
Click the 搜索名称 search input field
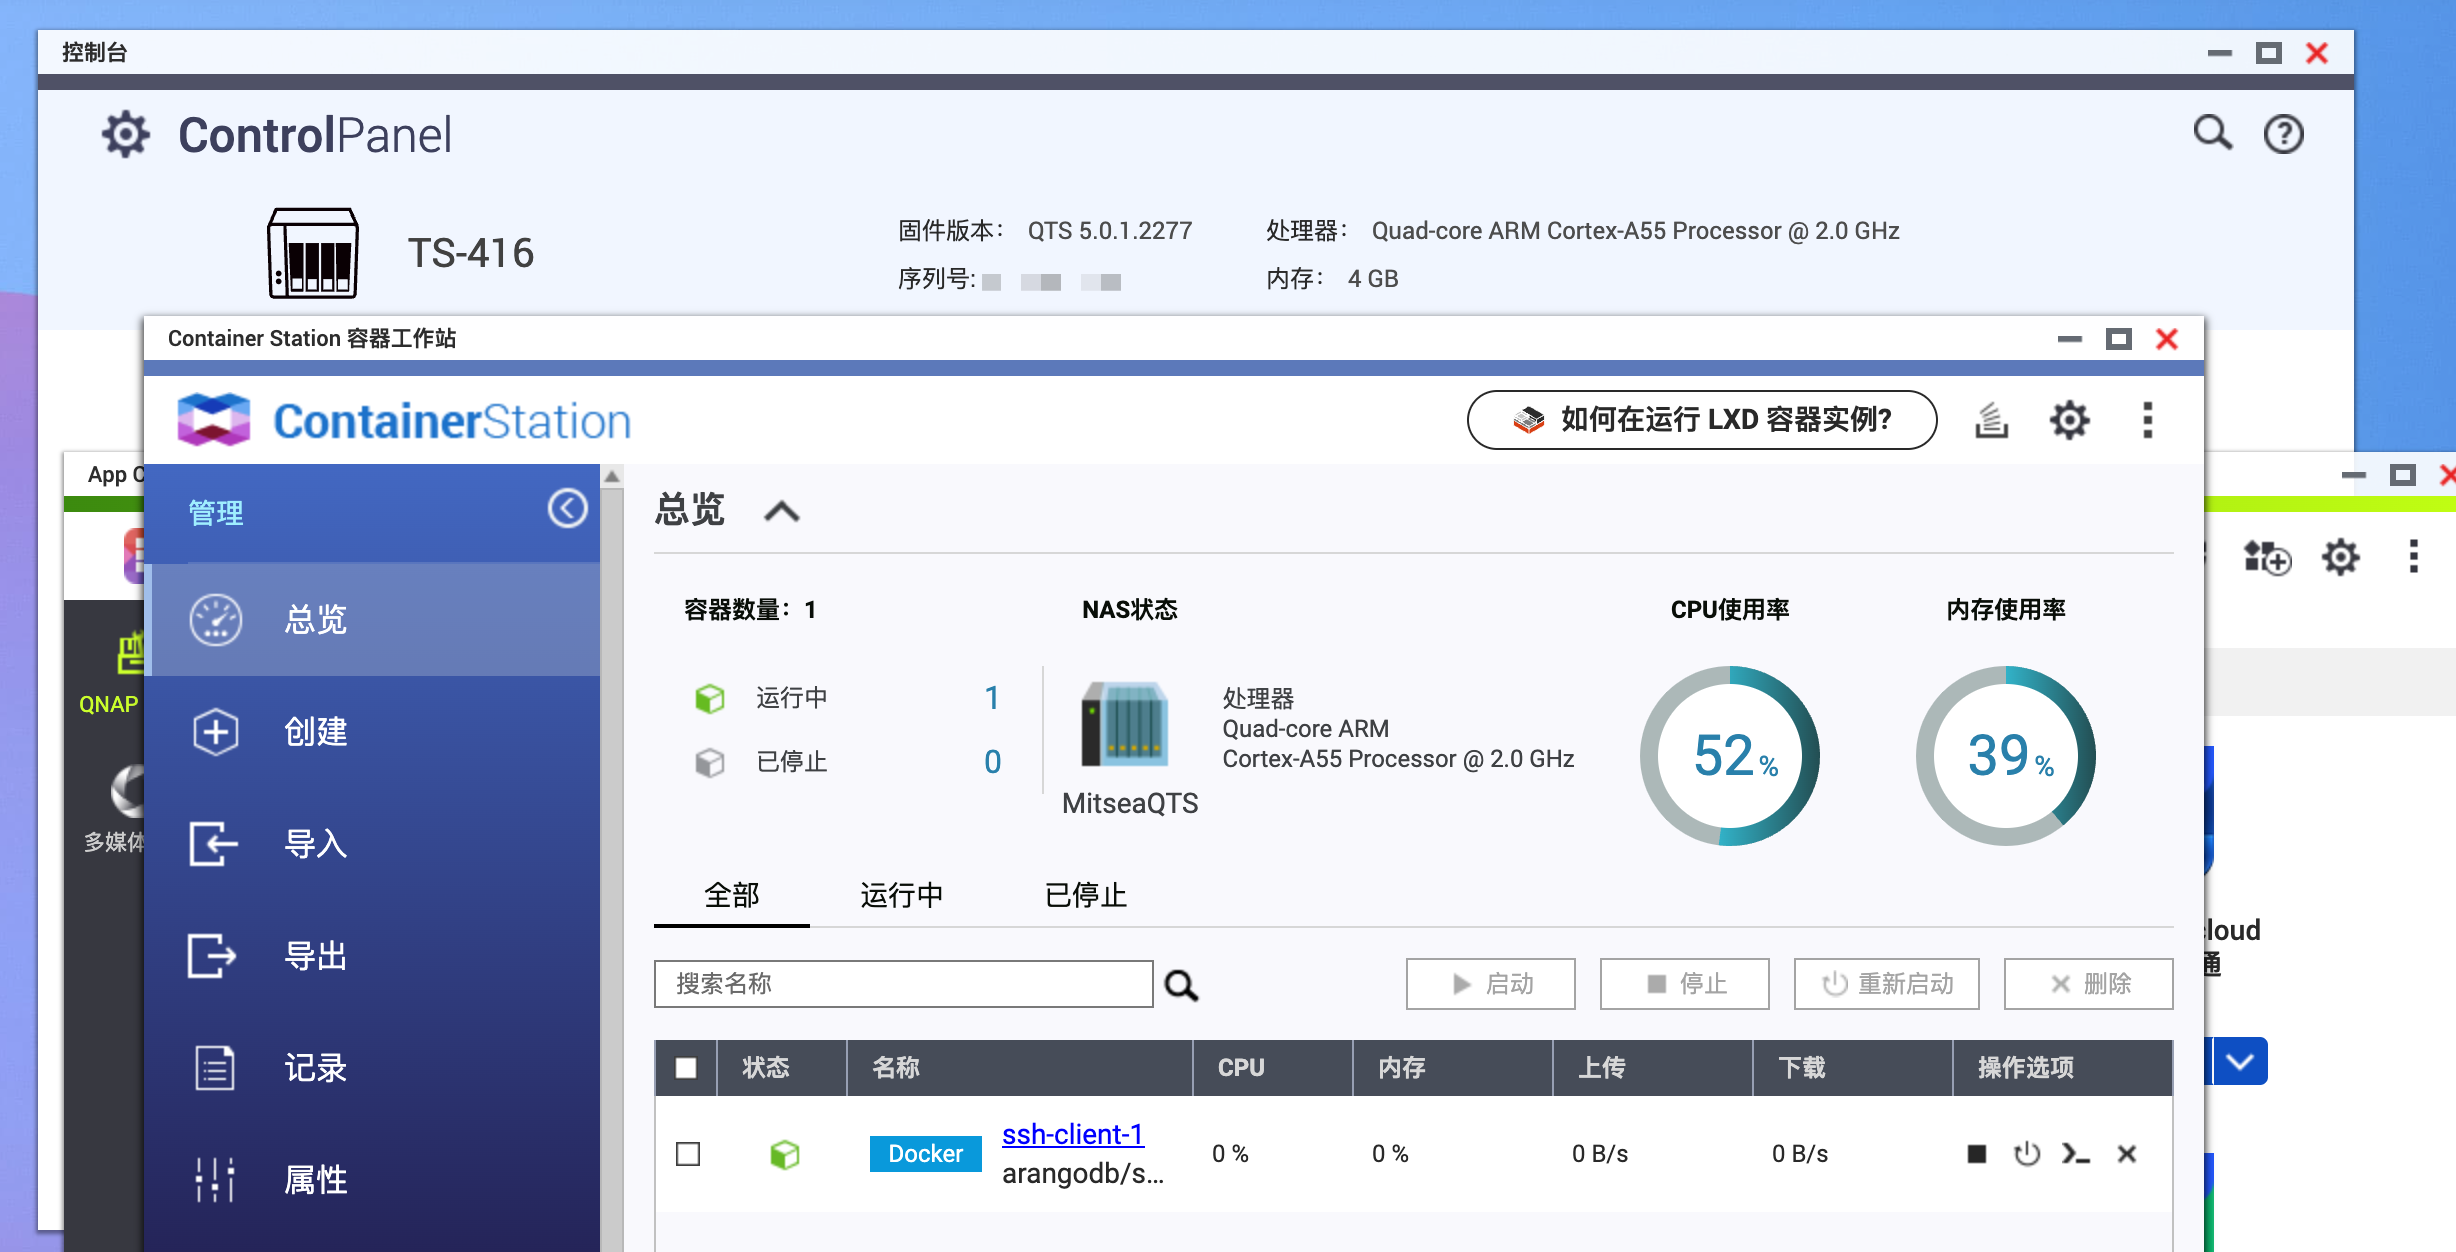tap(903, 984)
